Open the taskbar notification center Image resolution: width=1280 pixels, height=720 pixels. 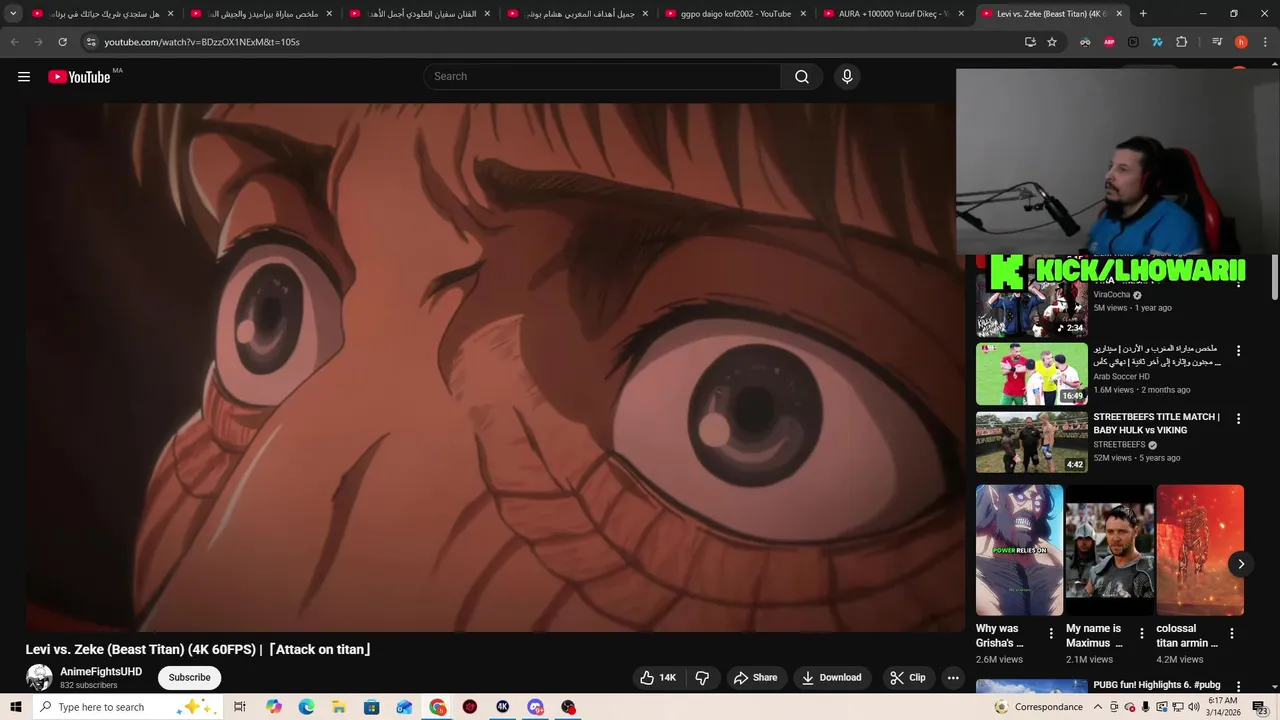pos(1259,707)
